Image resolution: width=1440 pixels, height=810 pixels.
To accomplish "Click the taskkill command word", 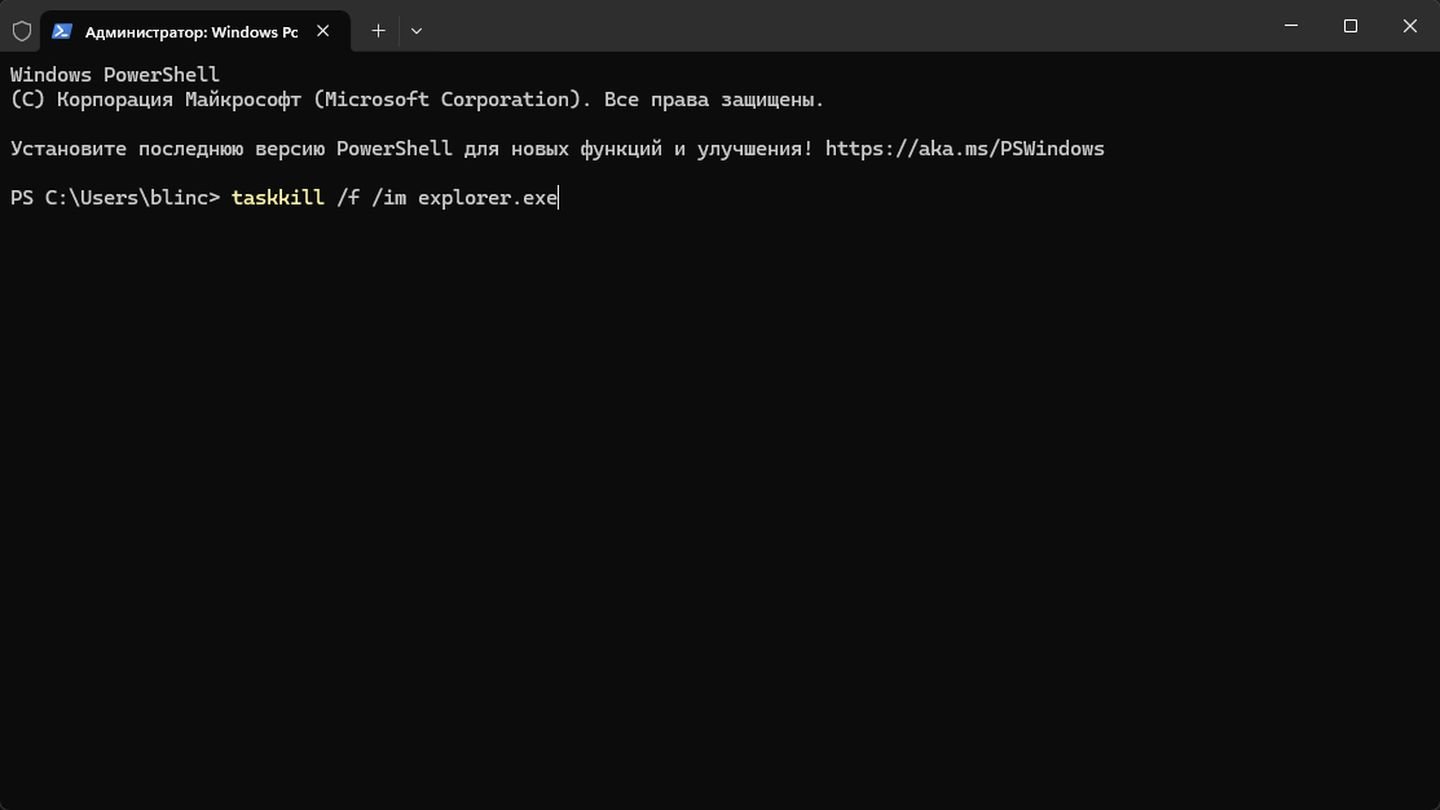I will pos(278,198).
